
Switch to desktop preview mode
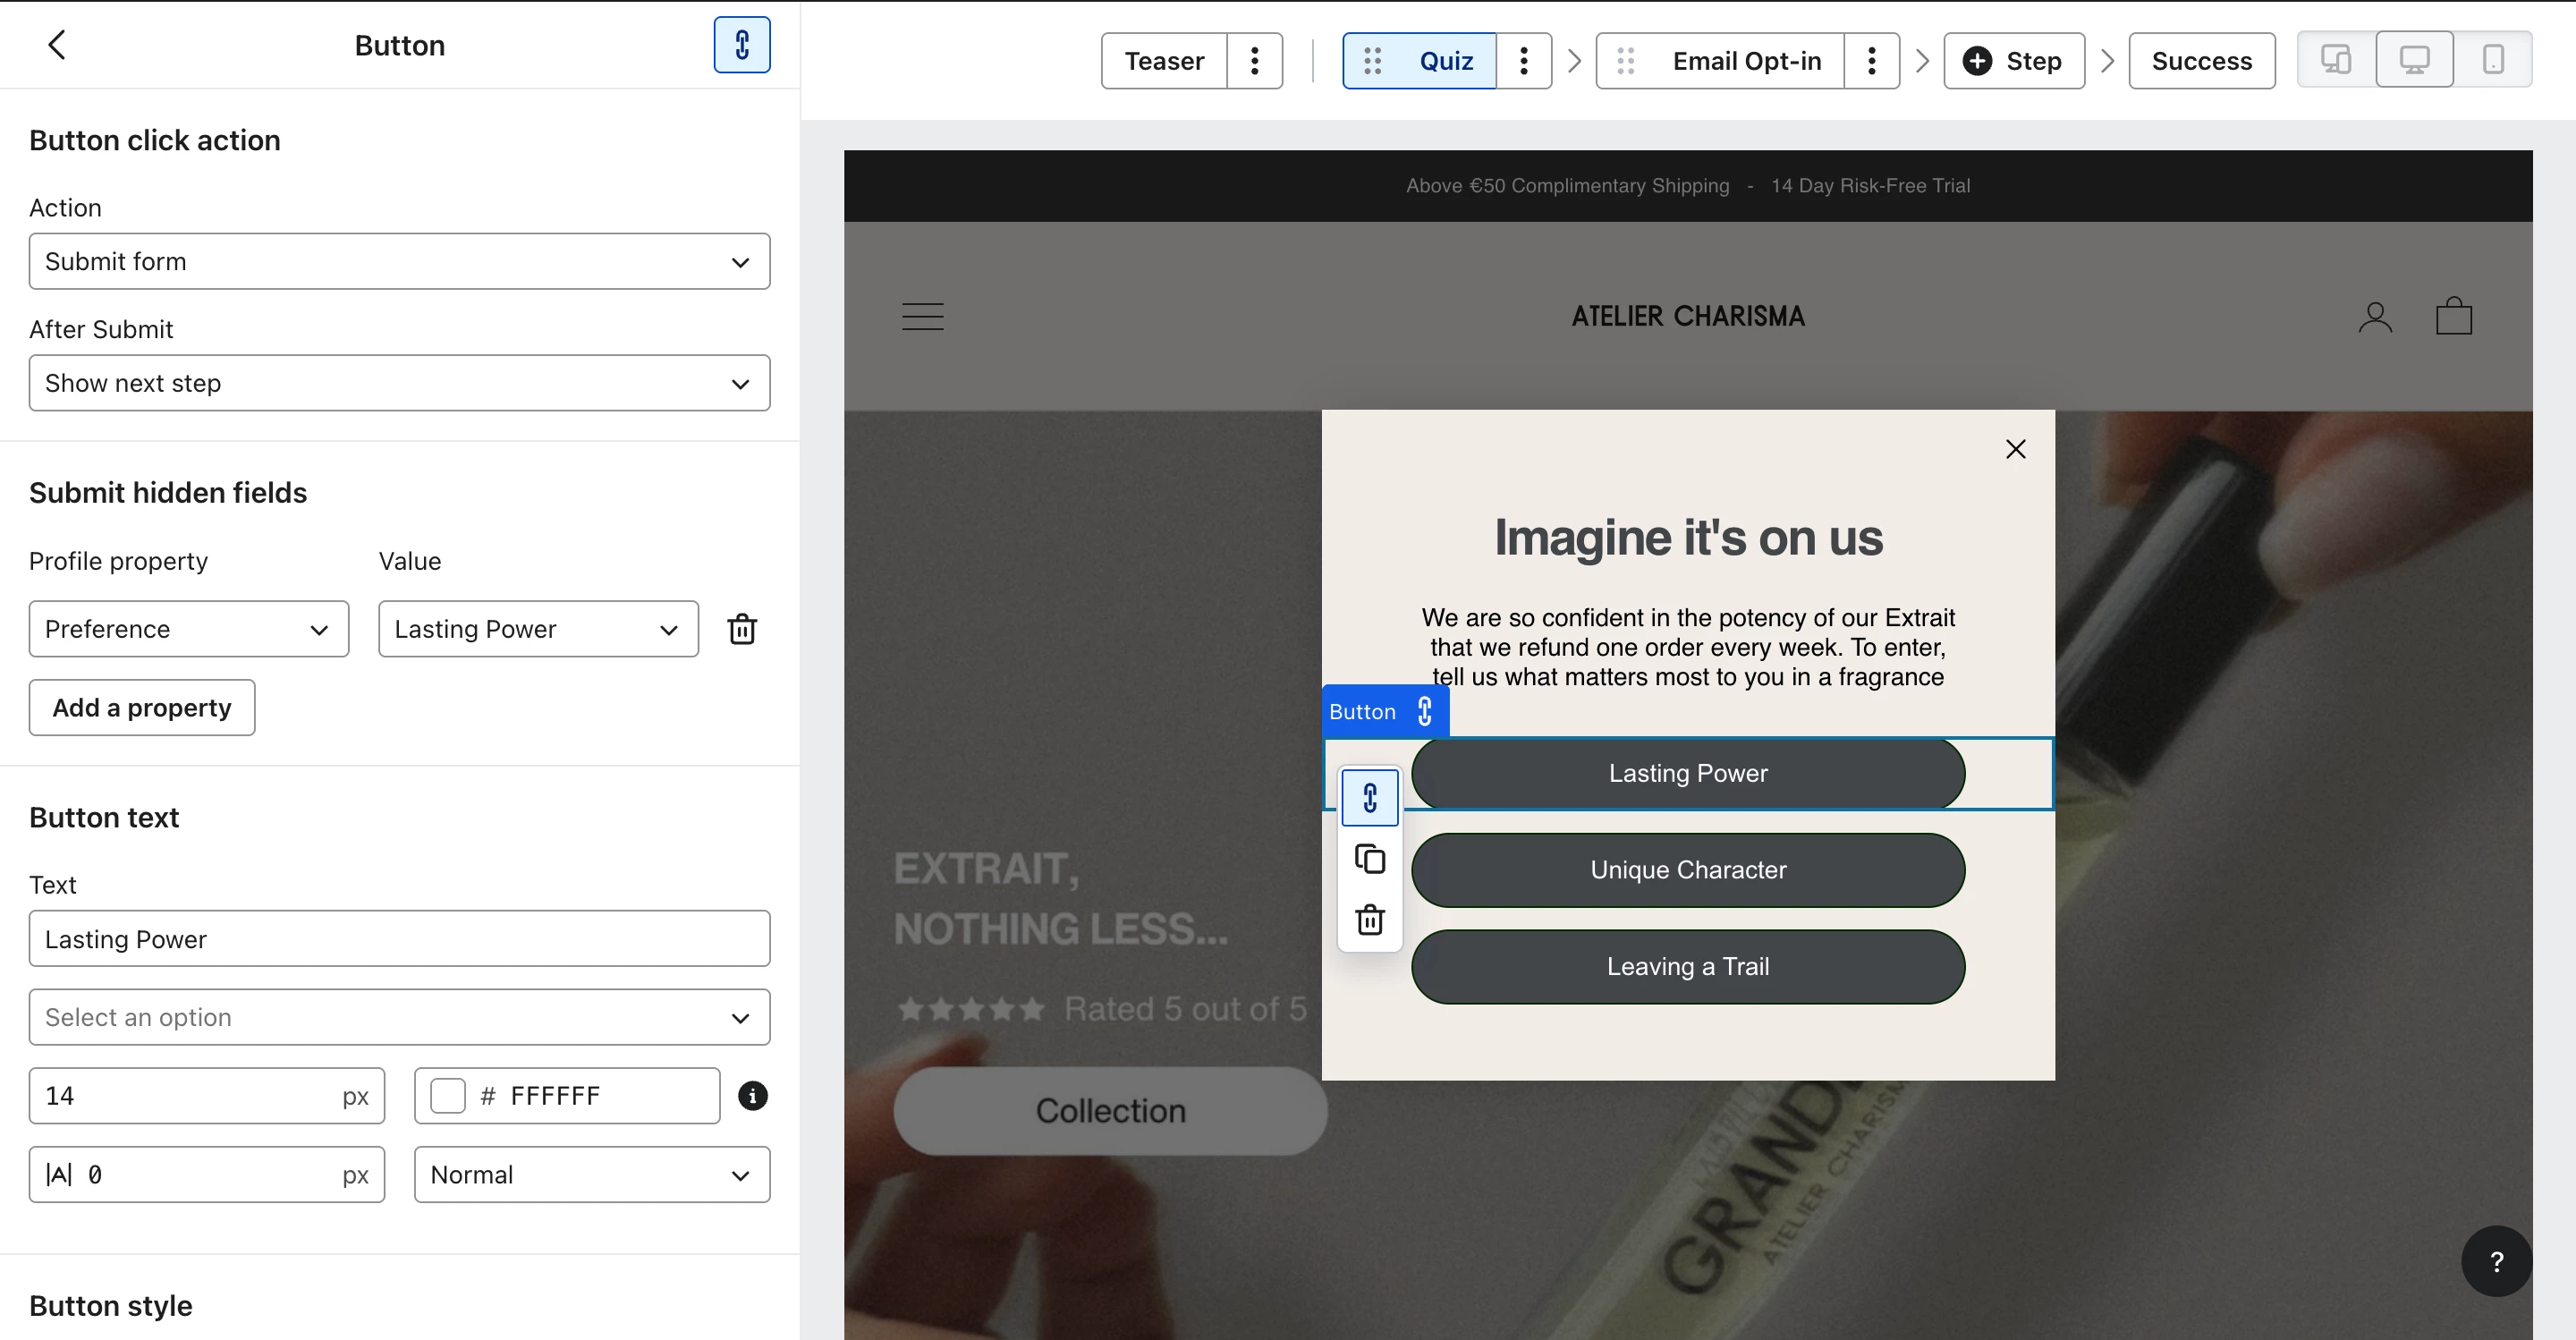2414,60
